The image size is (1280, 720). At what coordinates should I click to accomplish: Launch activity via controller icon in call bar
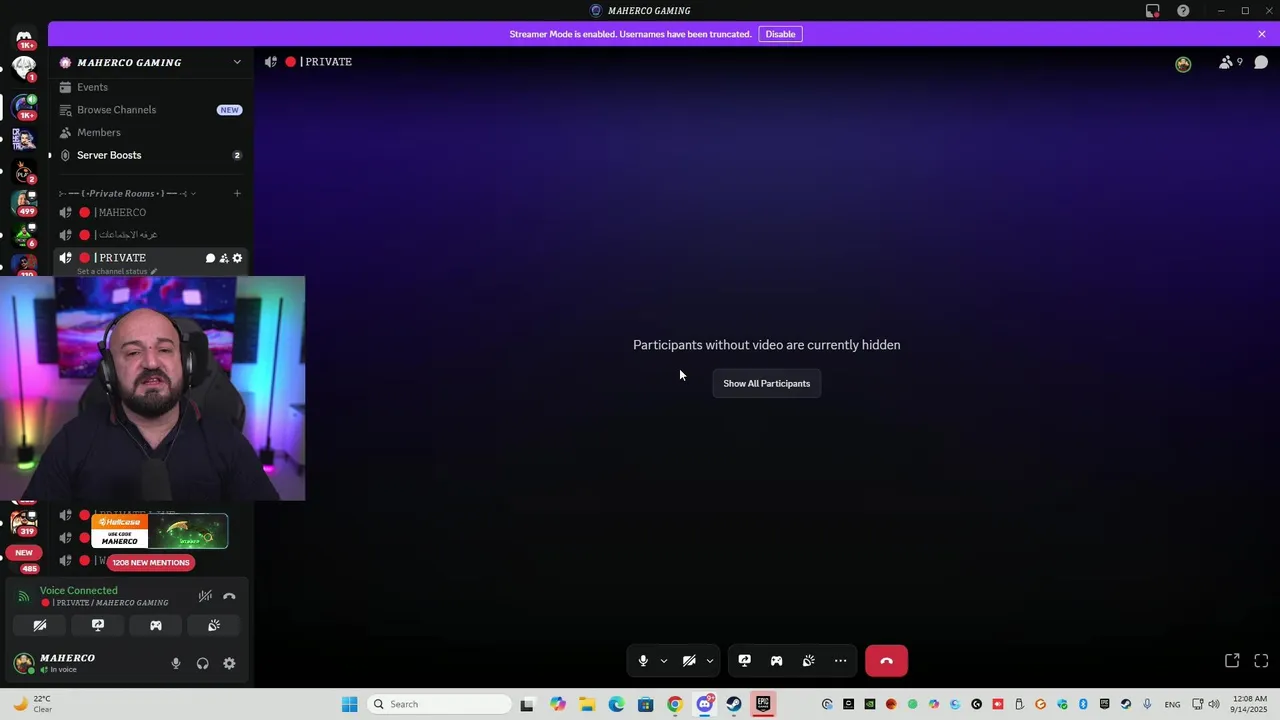pos(776,661)
